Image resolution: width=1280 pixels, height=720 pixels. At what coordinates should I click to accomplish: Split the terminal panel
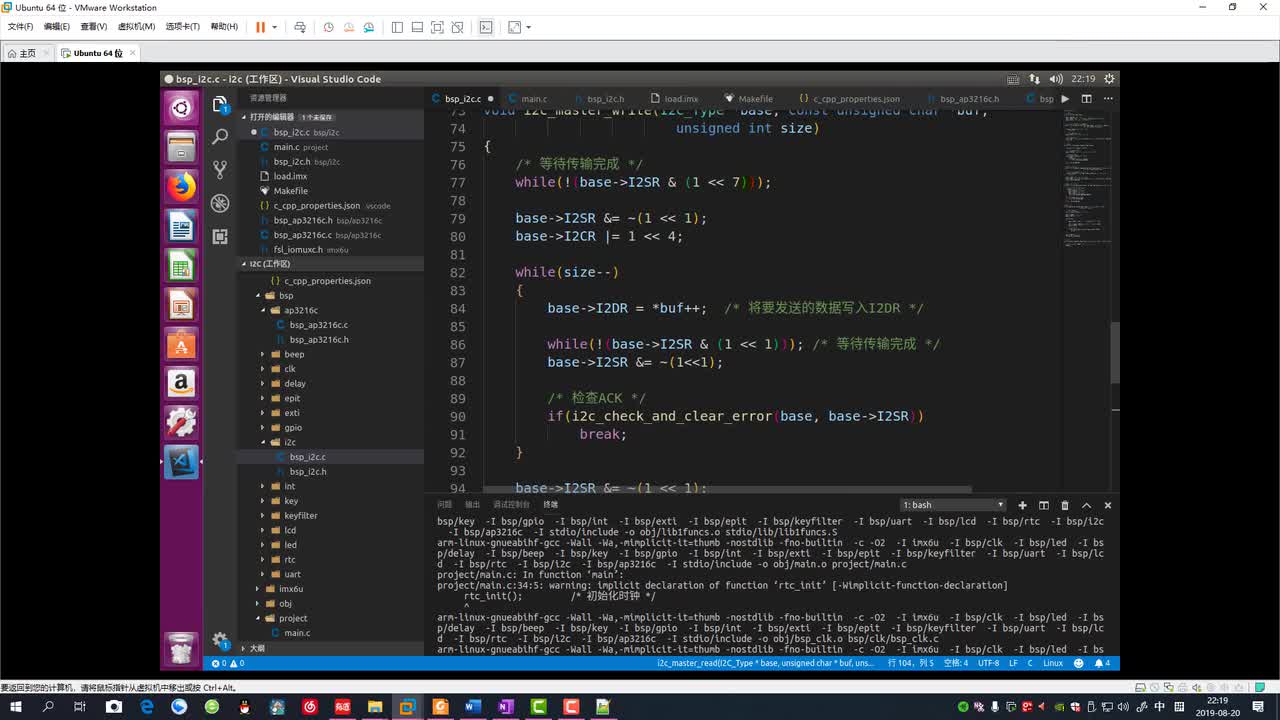[x=1043, y=505]
